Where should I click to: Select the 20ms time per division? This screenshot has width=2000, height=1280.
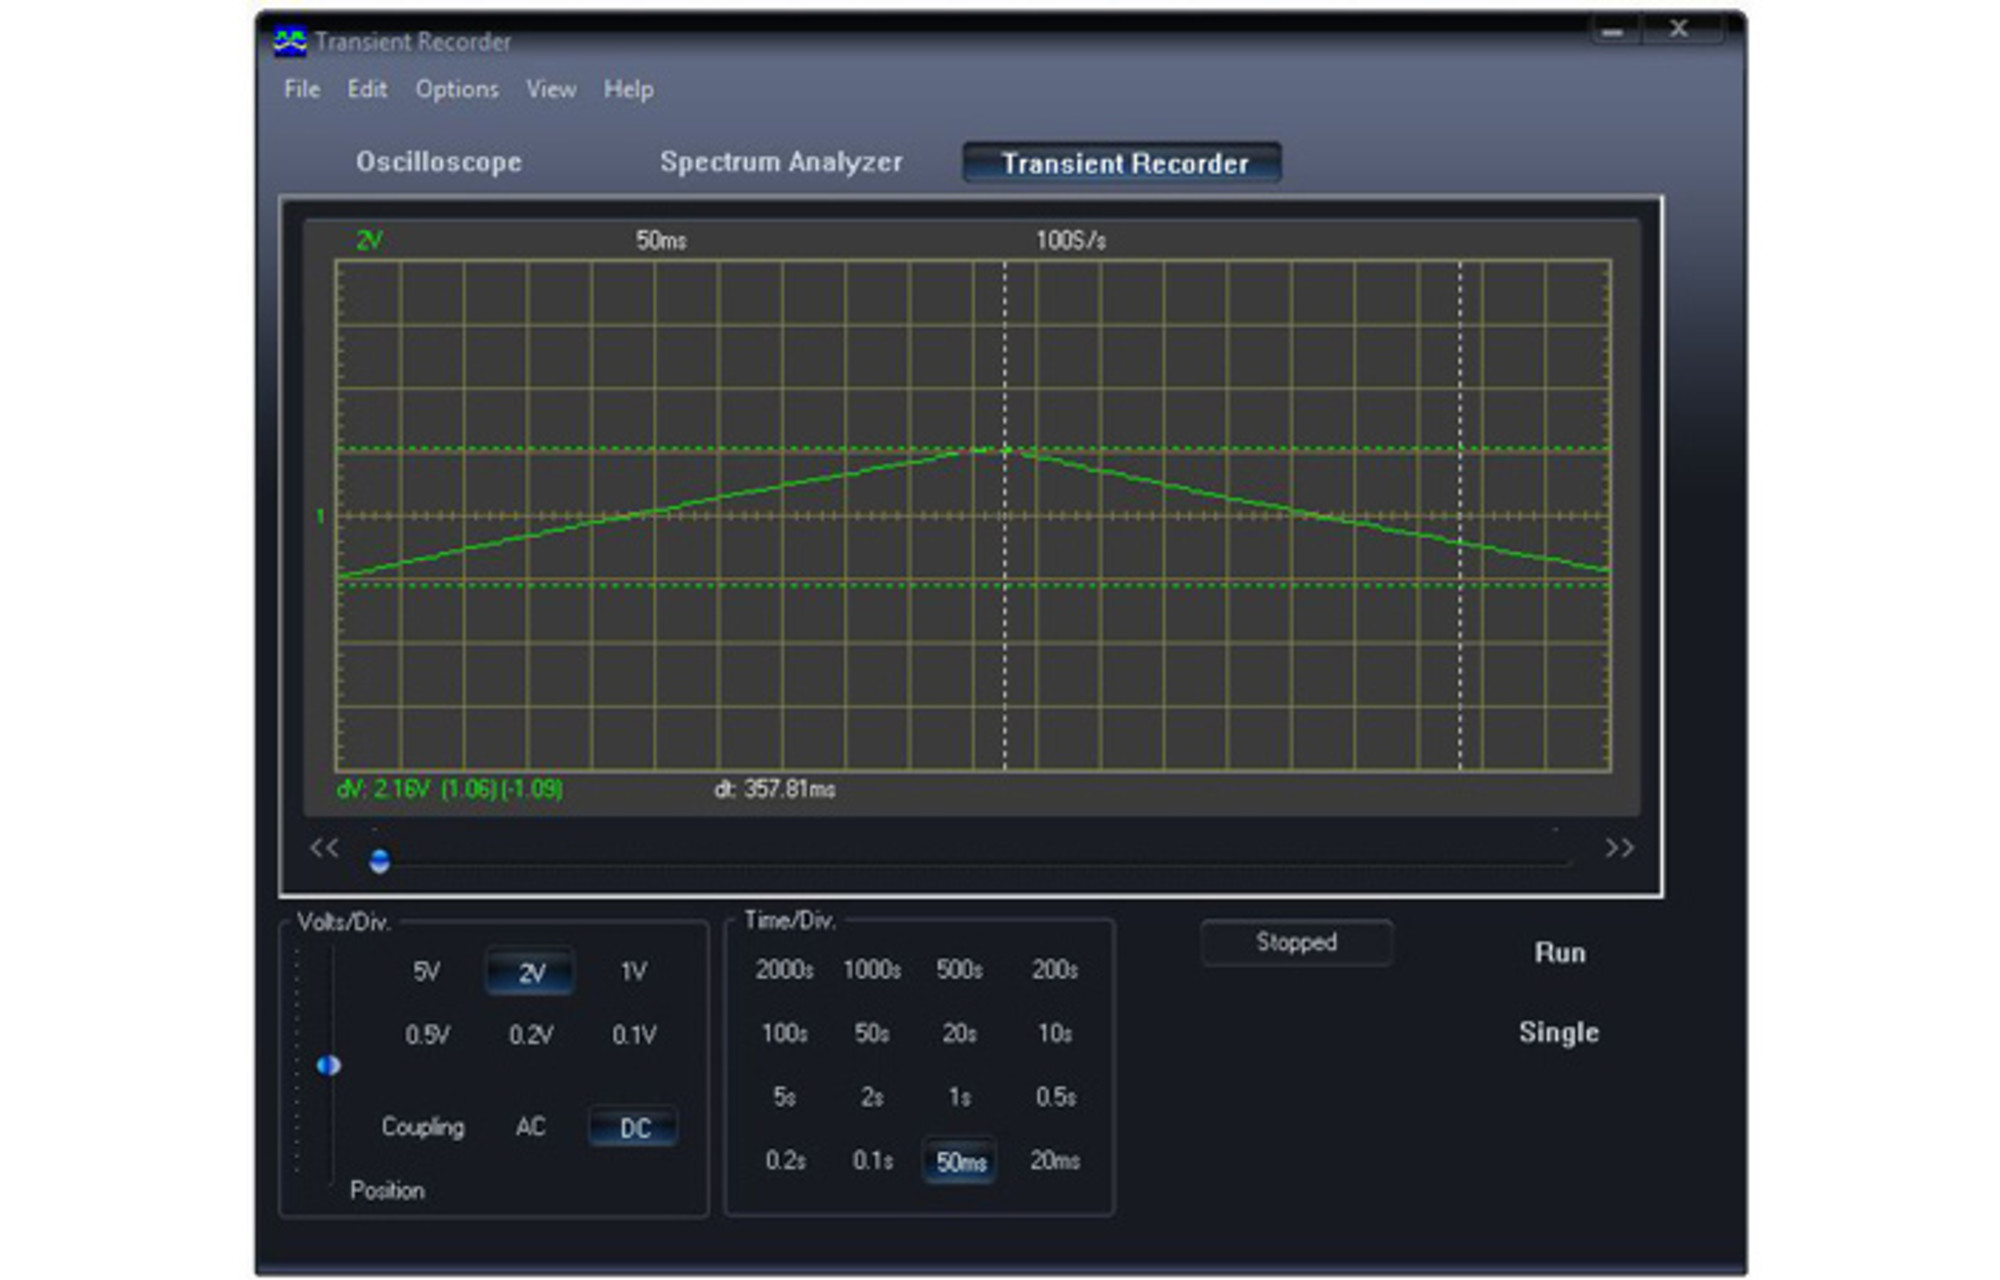pyautogui.click(x=1054, y=1161)
